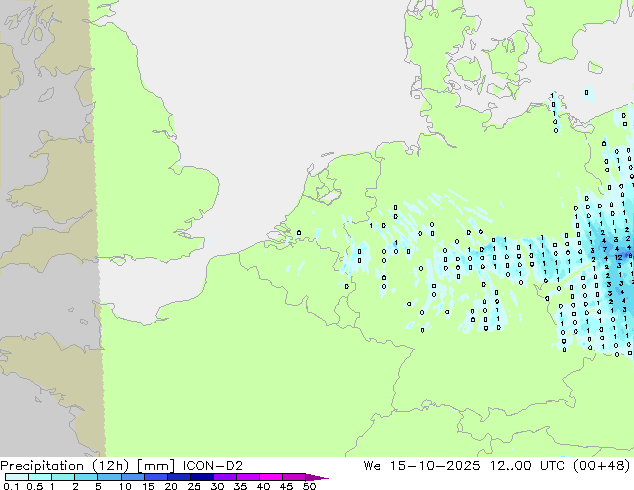
Task: Select the 40–45 mm magenta swatch
Action: [x=271, y=477]
